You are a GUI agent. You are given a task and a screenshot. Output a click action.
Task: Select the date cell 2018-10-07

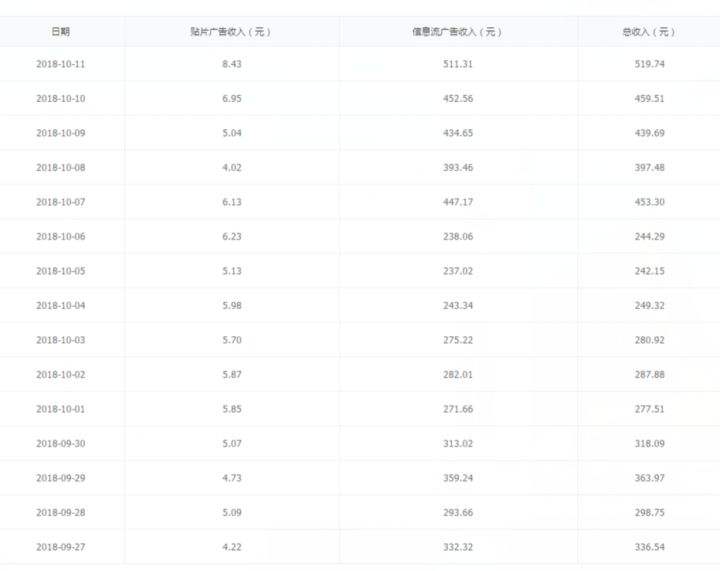[x=61, y=202]
